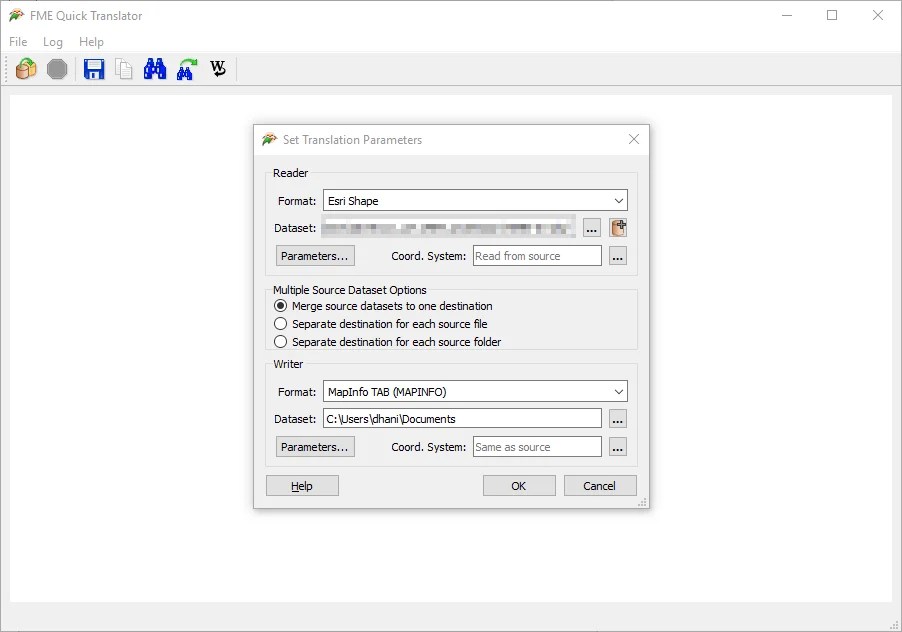Open the Log menu
Viewport: 902px width, 632px height.
pyautogui.click(x=52, y=41)
